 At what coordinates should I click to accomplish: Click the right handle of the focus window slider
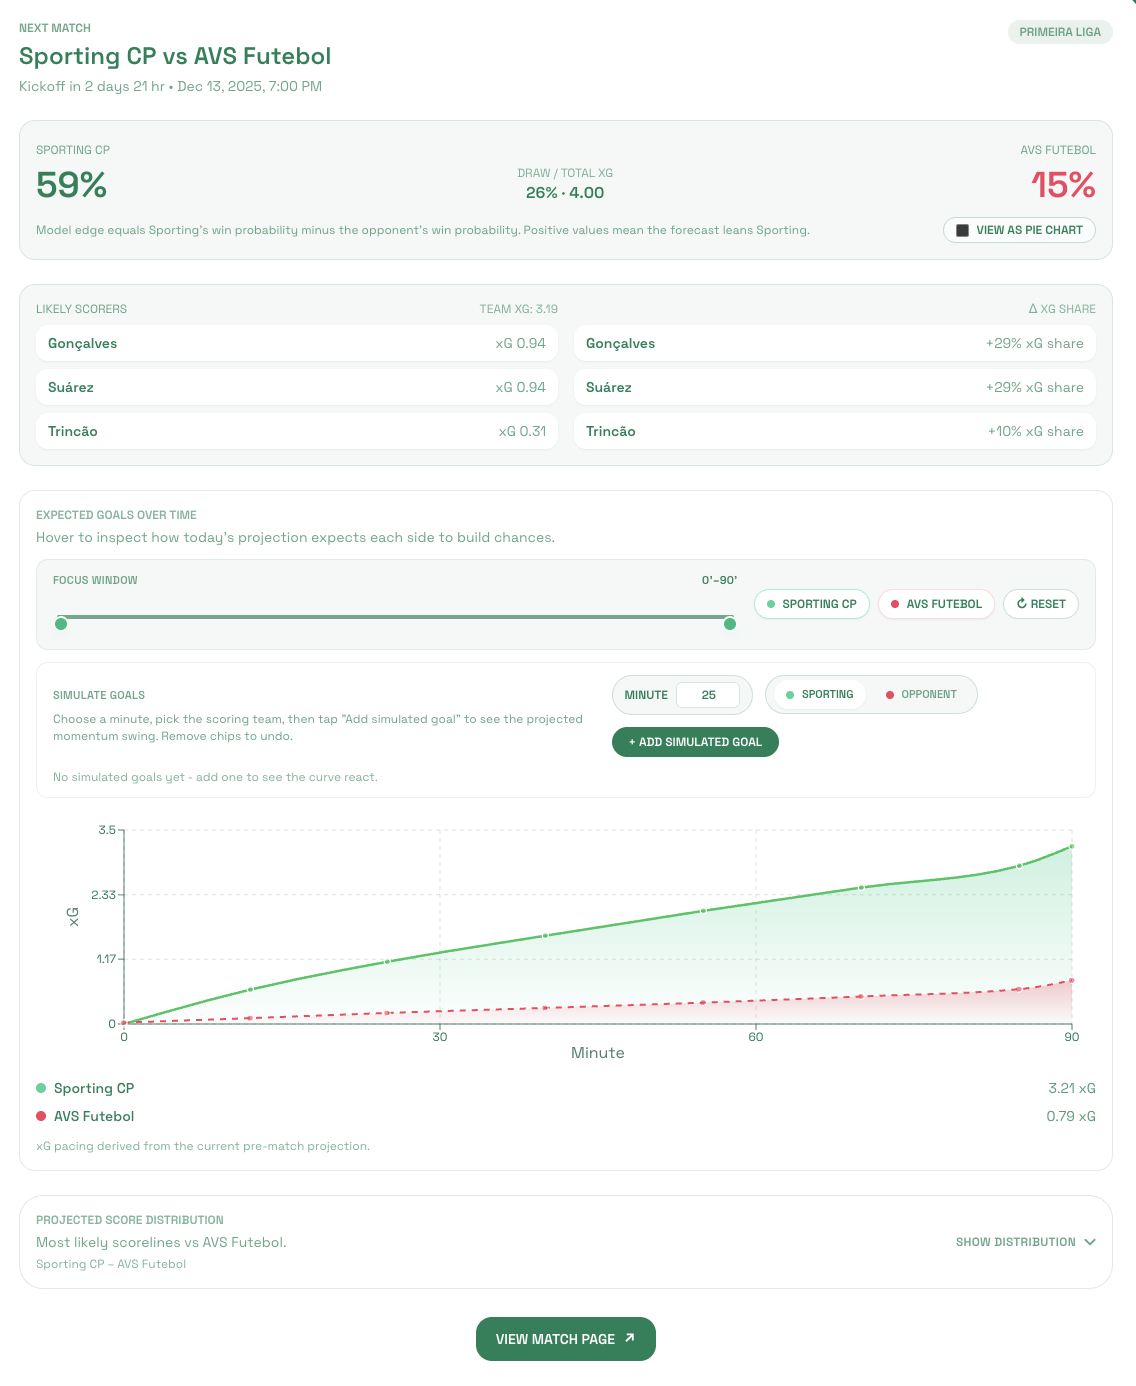[730, 623]
